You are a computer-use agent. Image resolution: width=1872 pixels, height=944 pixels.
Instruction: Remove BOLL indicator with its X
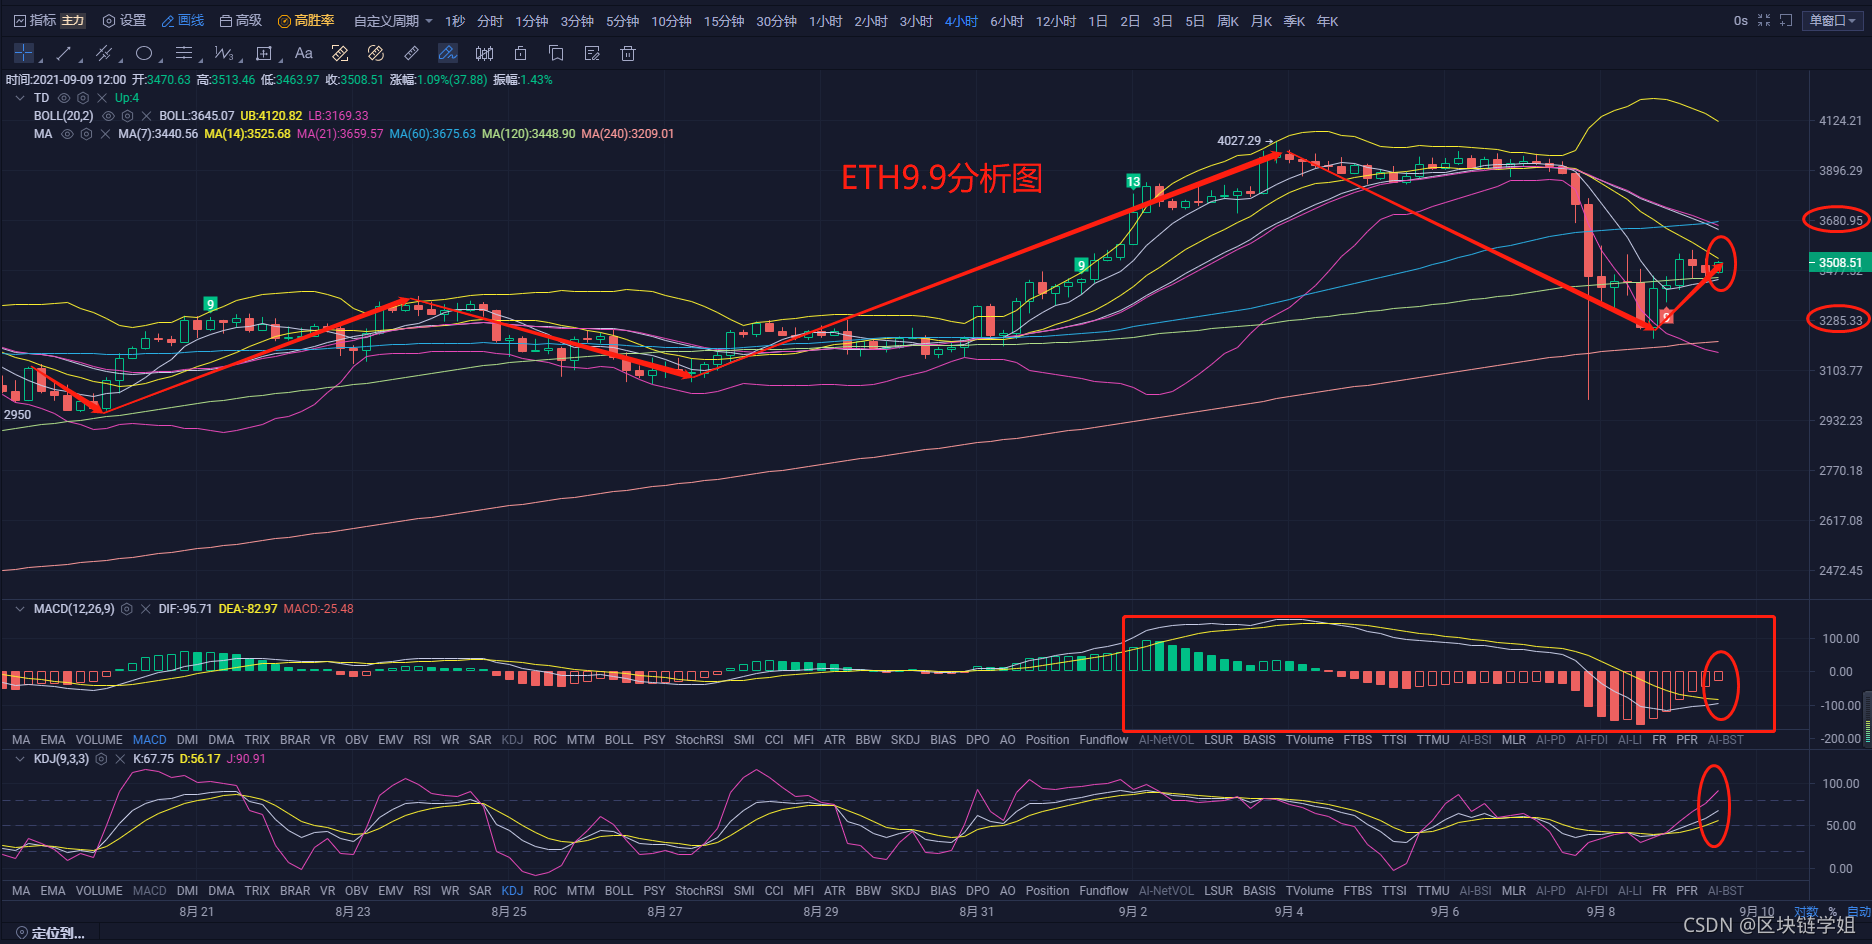(146, 116)
